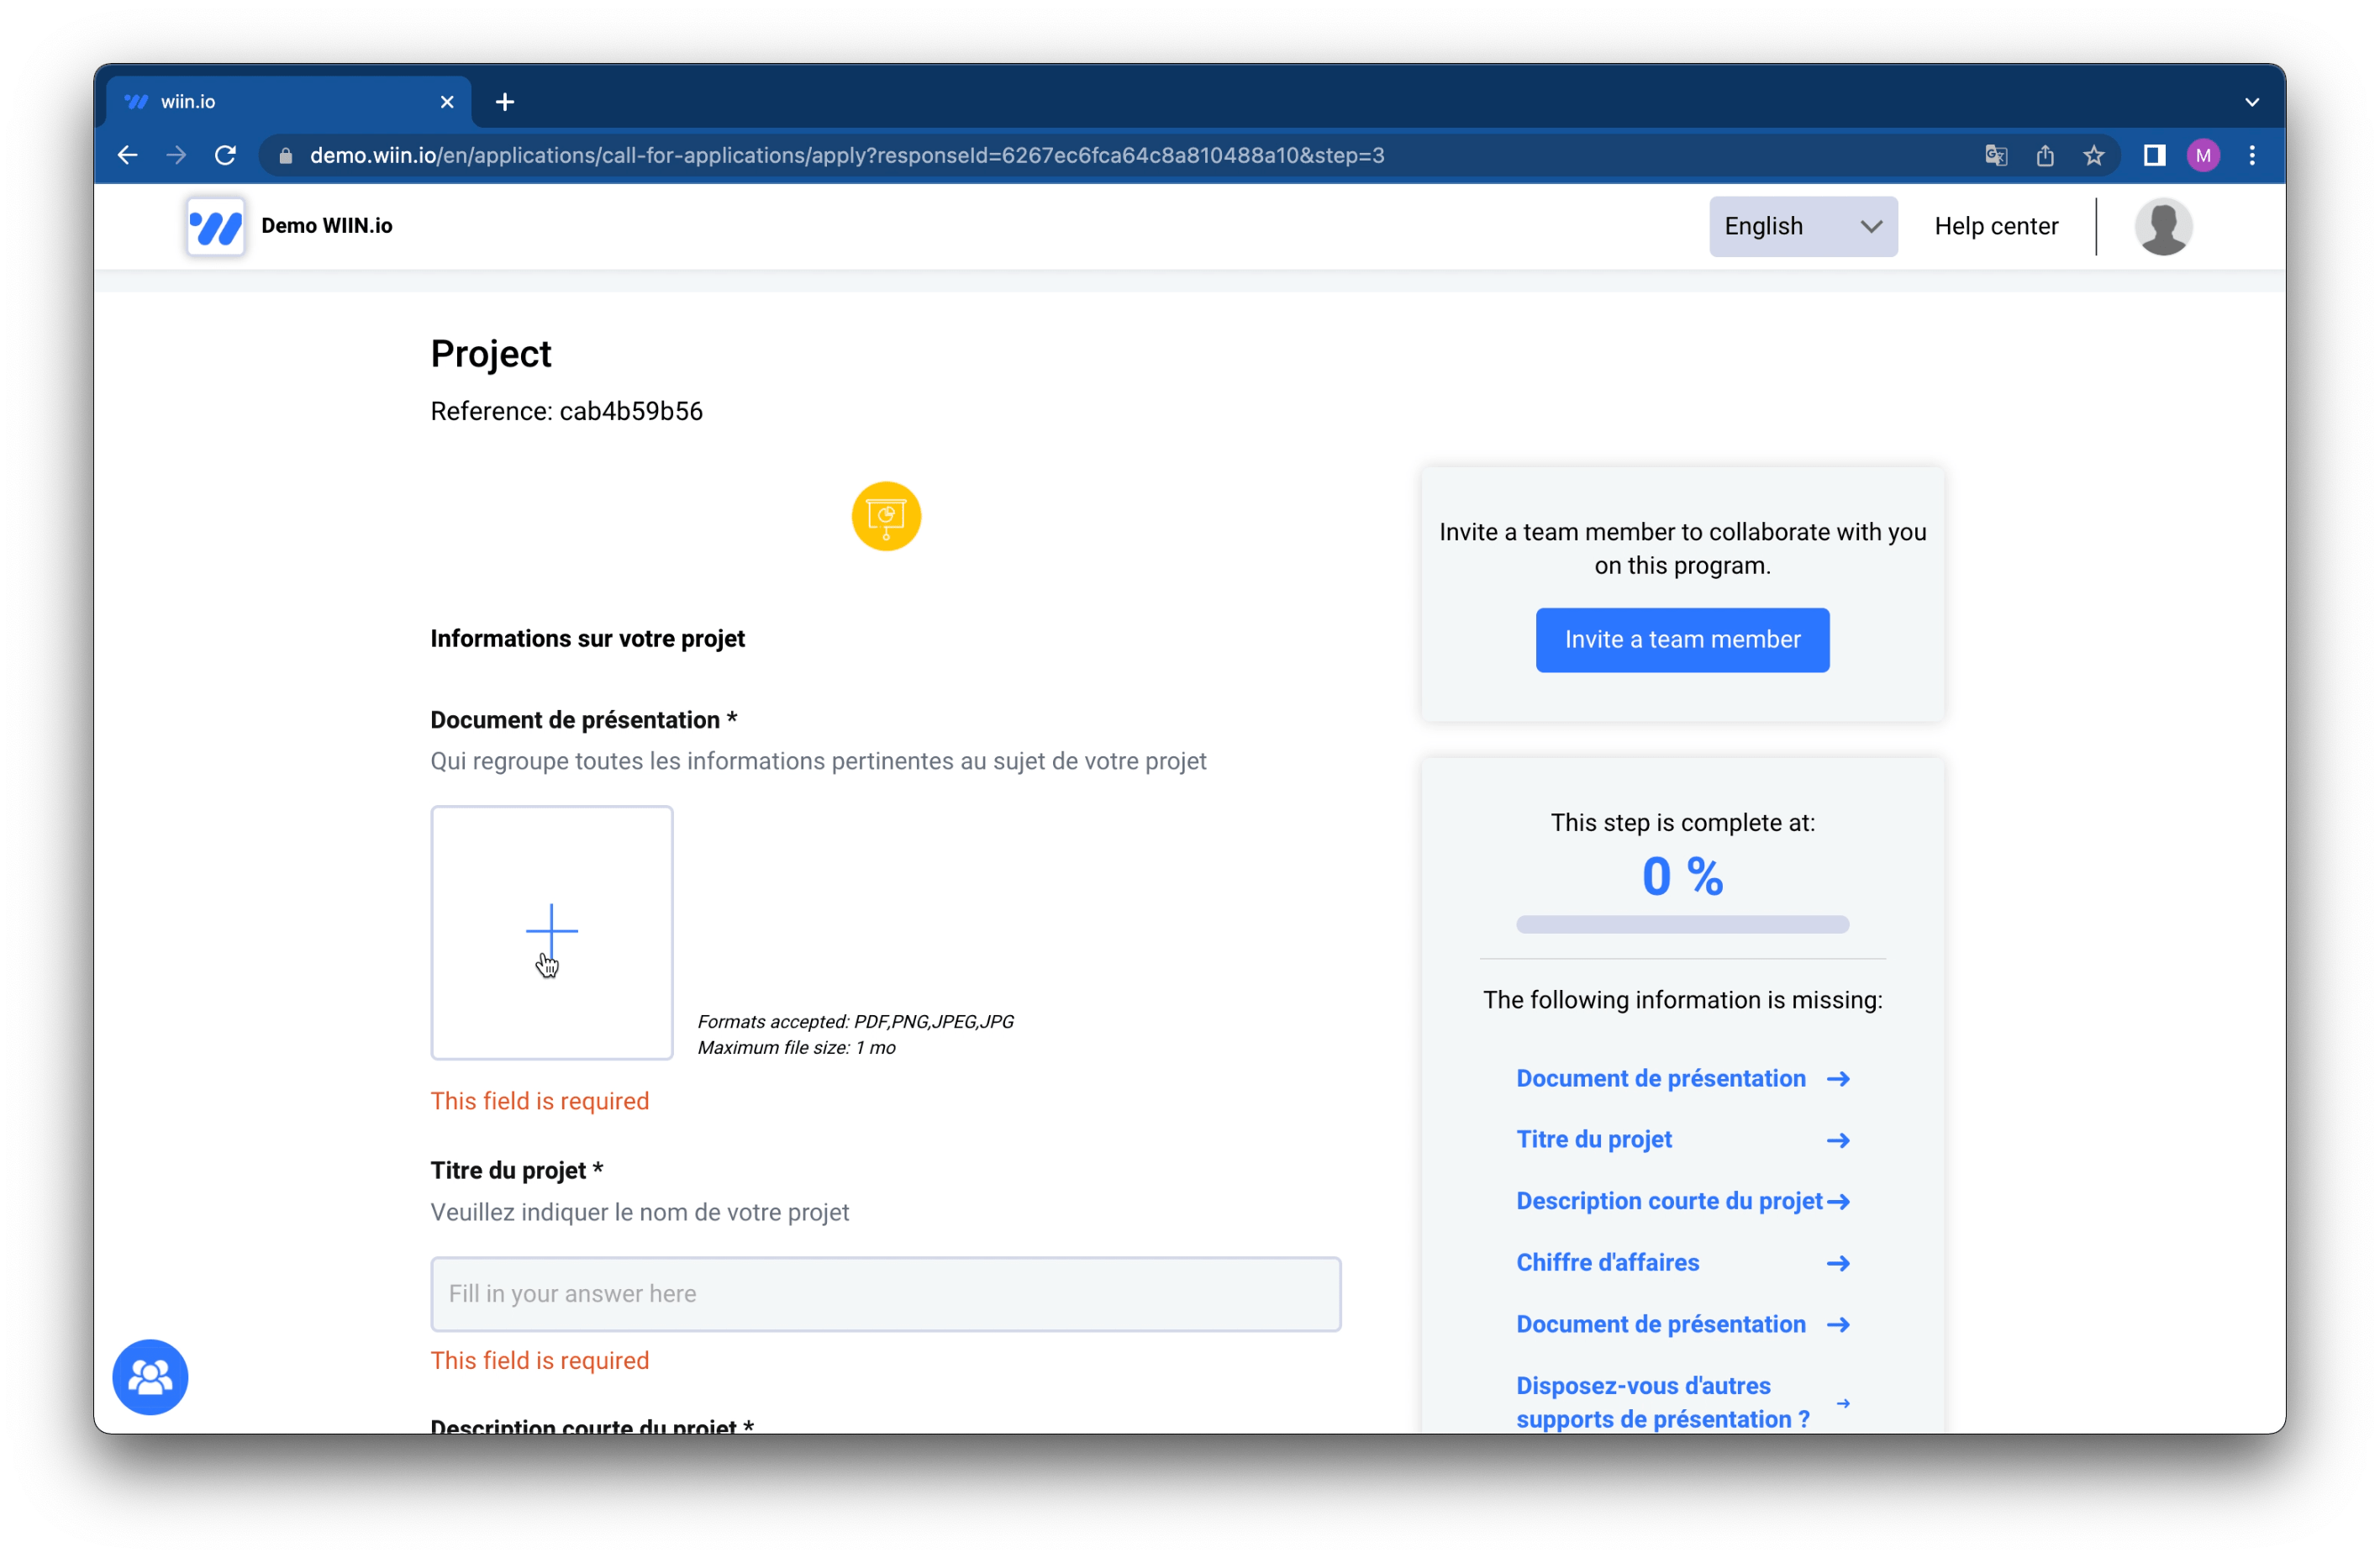Viewport: 2380px width, 1558px height.
Task: Open the Help center link
Action: coord(1995,226)
